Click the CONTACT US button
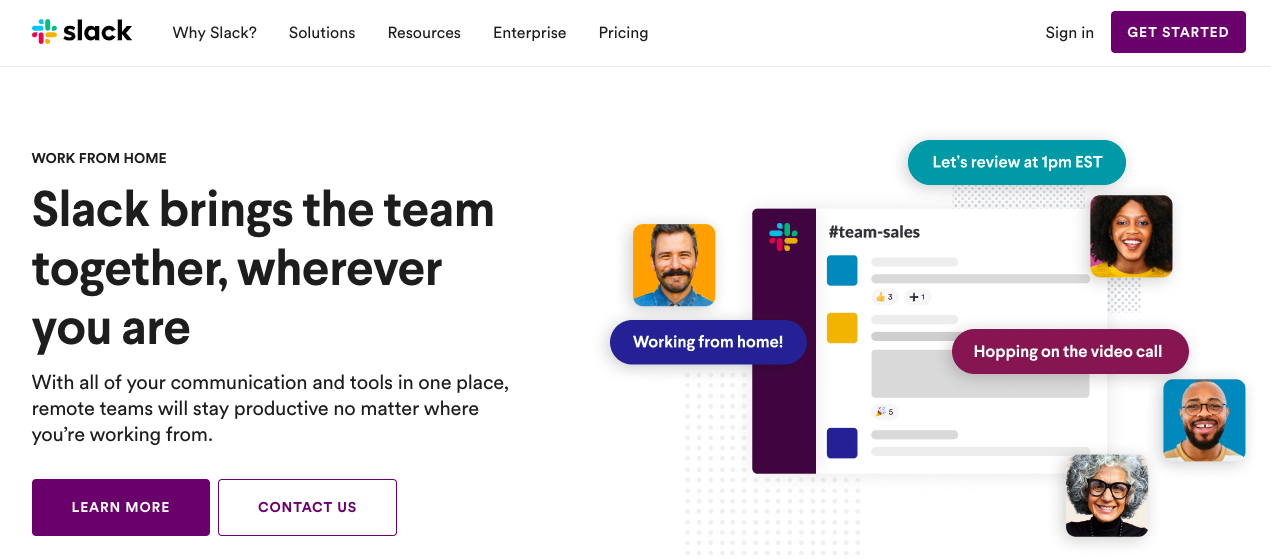1271x559 pixels. pos(307,507)
